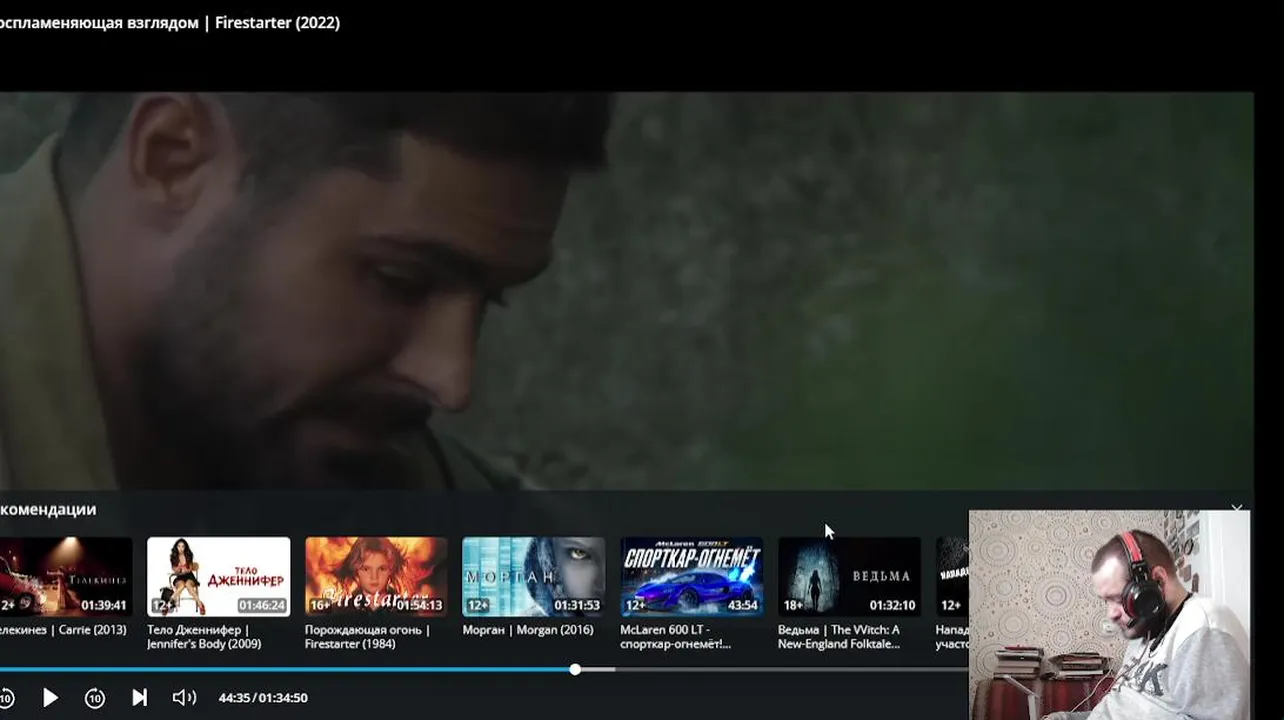The image size is (1284, 720).
Task: Skip forward 10 seconds
Action: pyautogui.click(x=95, y=697)
